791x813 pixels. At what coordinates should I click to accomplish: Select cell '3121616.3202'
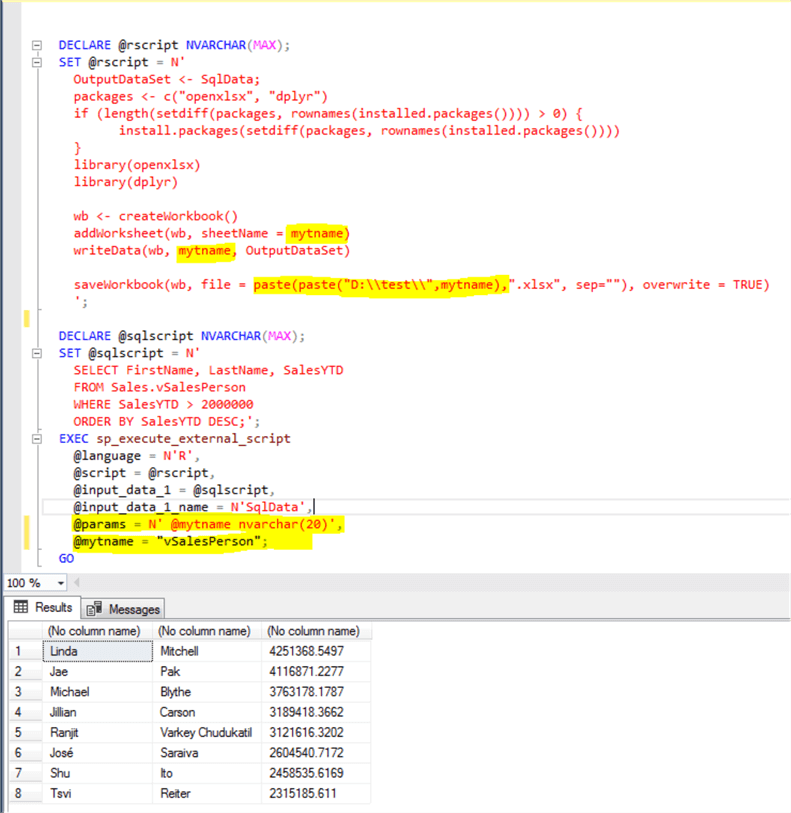316,732
